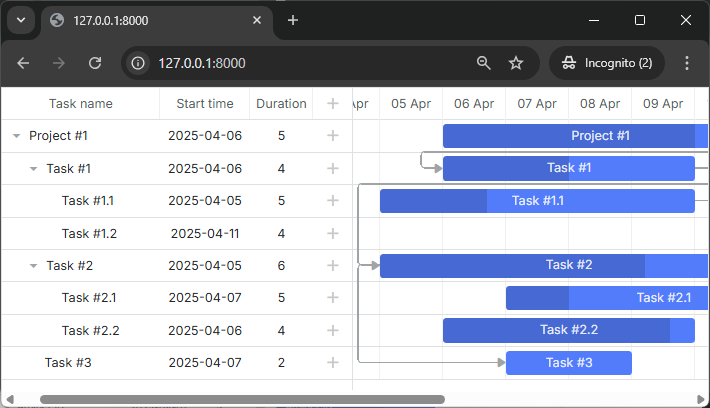
Task: View site information icon in address bar
Action: [140, 63]
